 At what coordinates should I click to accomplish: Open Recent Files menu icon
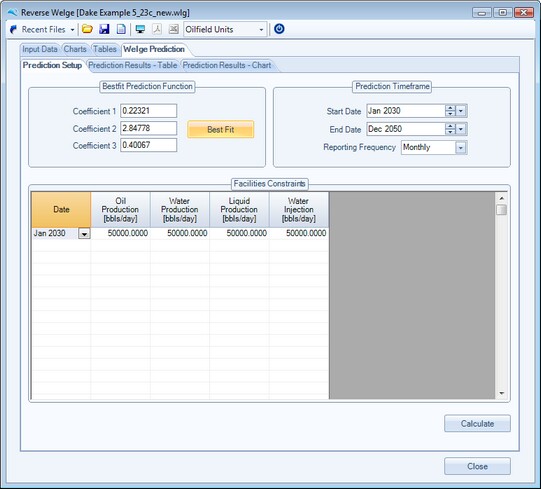coord(13,30)
